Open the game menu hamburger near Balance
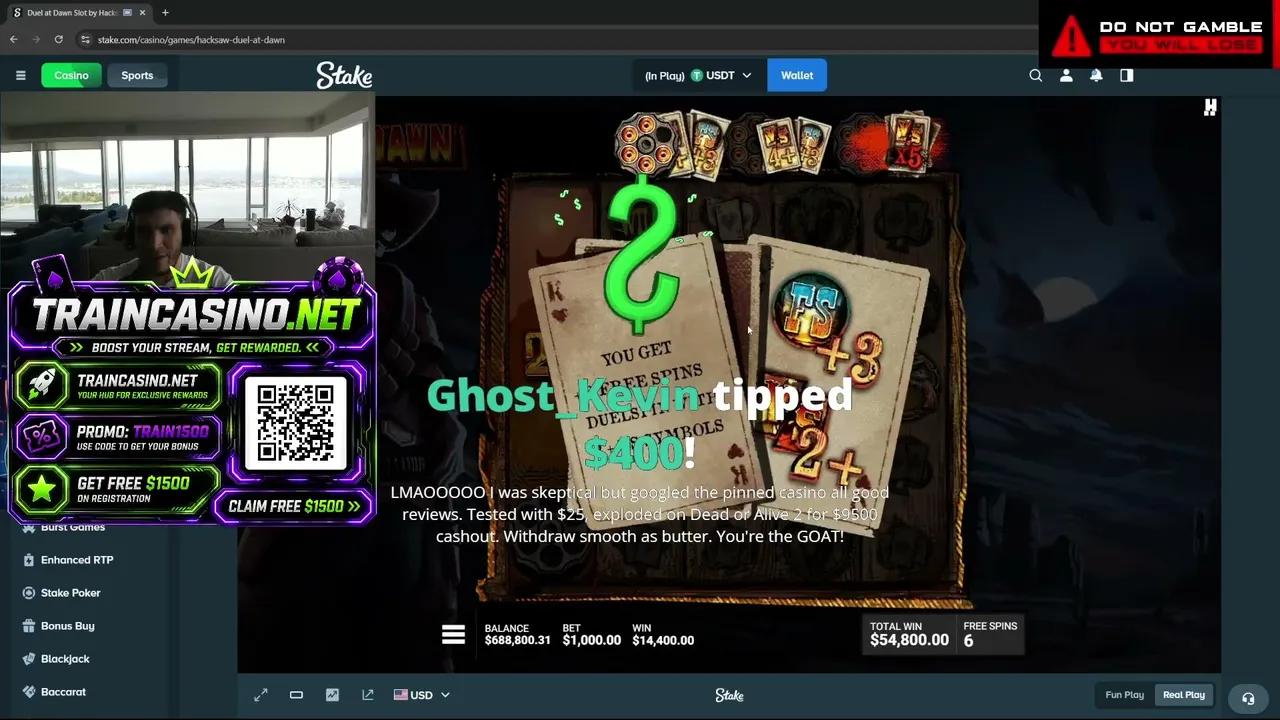Image resolution: width=1280 pixels, height=720 pixels. [x=453, y=634]
